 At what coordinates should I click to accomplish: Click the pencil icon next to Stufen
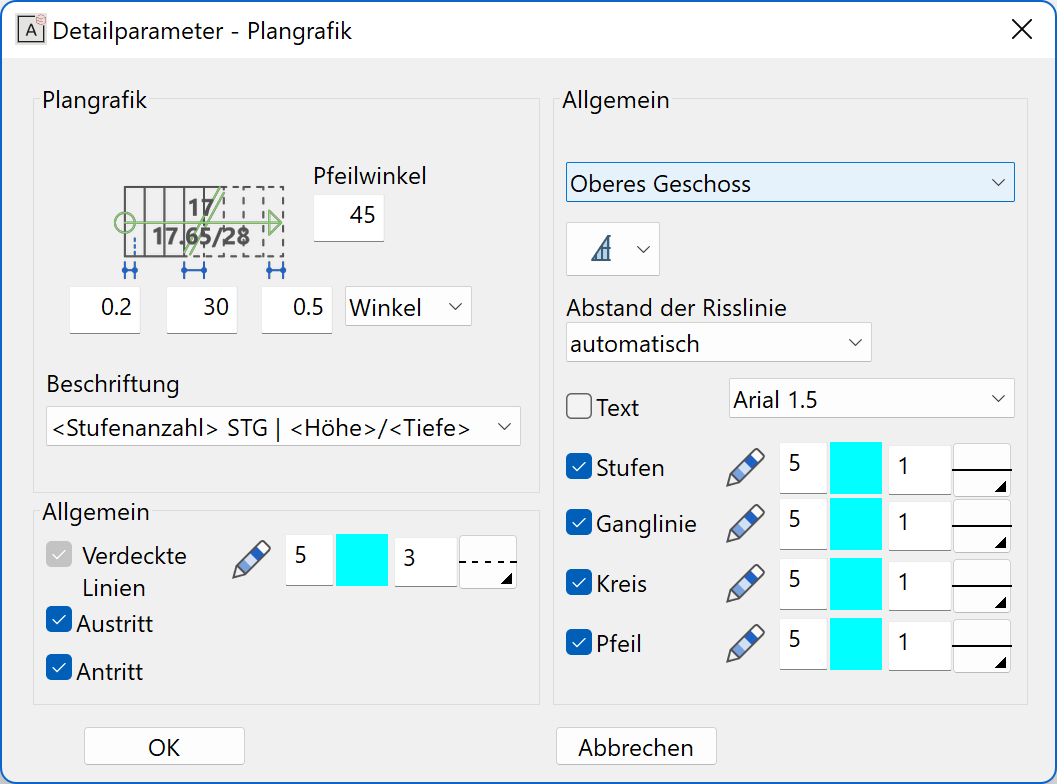pos(745,468)
